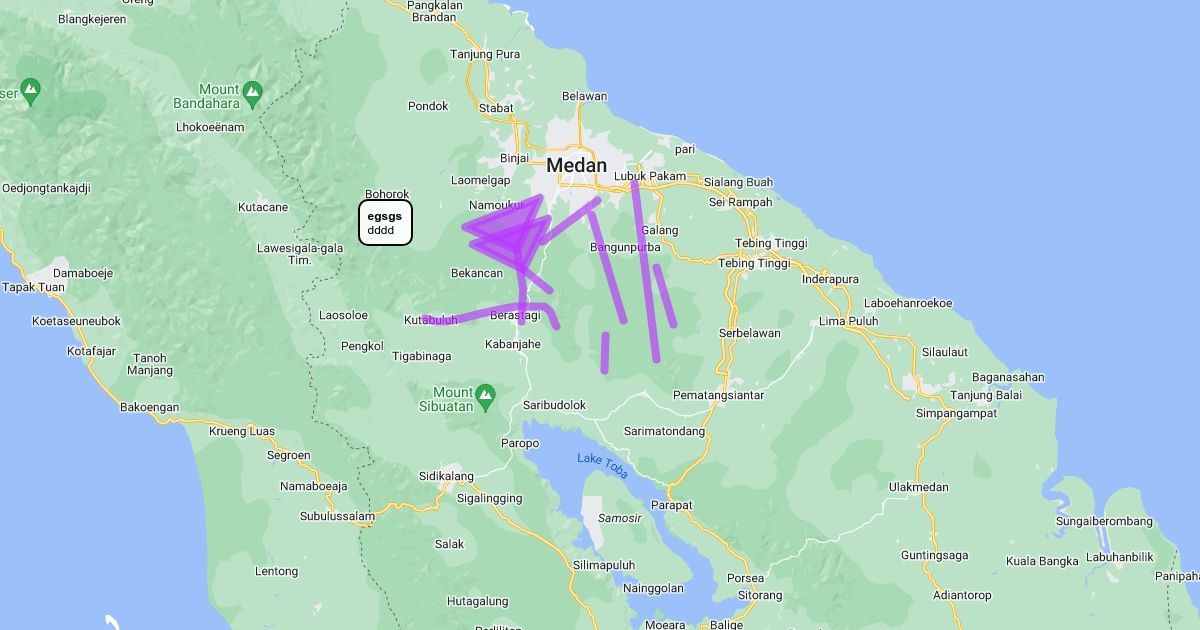
Task: Click the Belawan port label
Action: click(585, 97)
